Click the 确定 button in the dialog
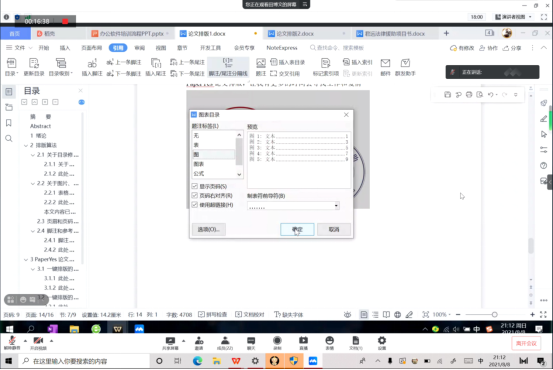Viewport: 553px width, 370px height. (x=297, y=229)
